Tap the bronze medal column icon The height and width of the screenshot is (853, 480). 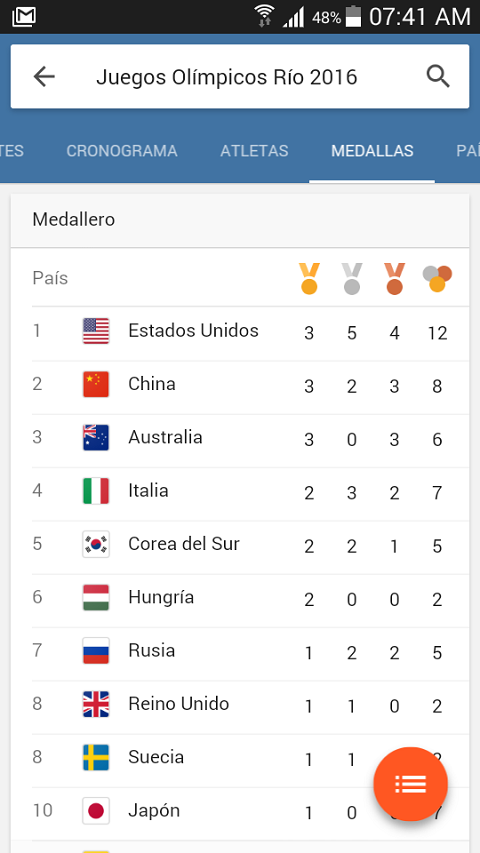[x=395, y=279]
